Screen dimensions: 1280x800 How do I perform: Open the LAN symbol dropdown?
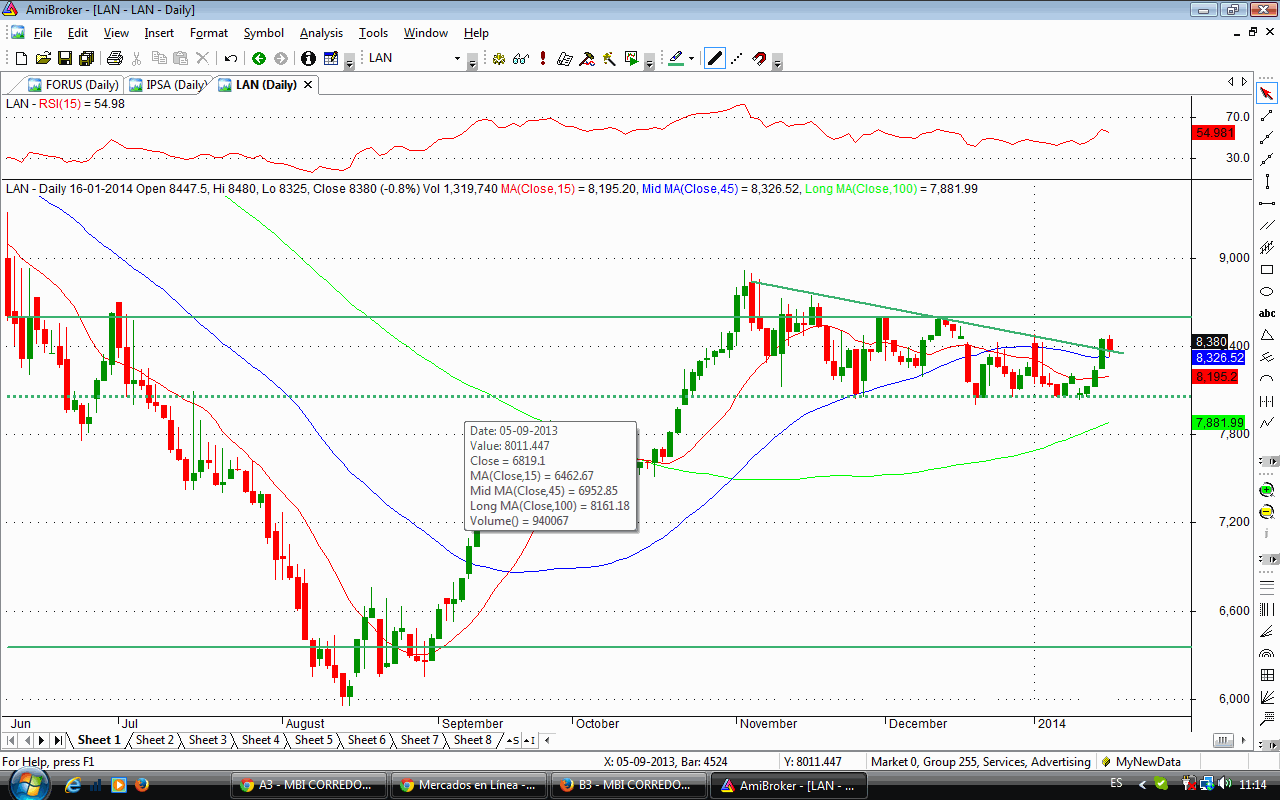point(472,60)
